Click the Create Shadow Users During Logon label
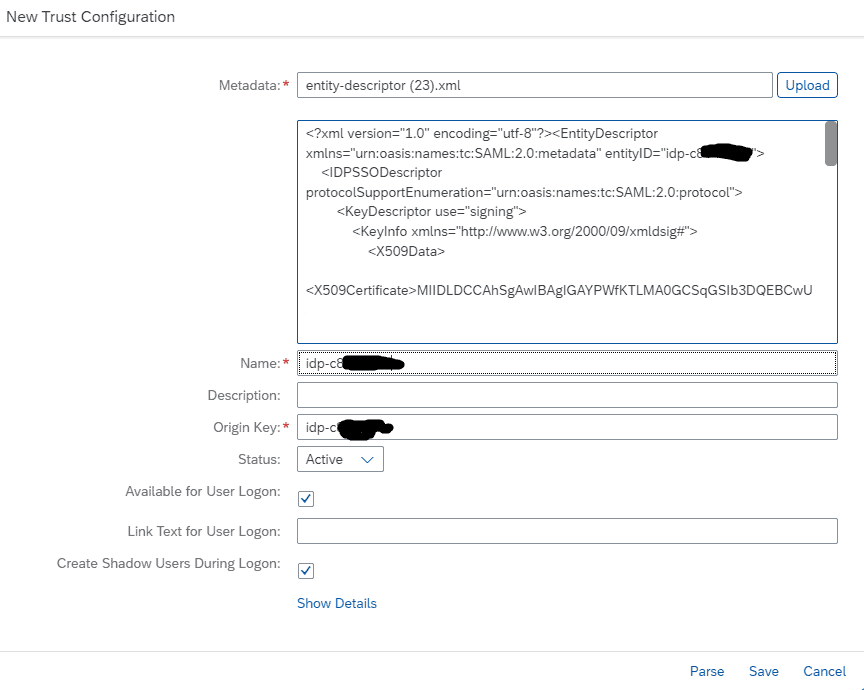 tap(169, 563)
